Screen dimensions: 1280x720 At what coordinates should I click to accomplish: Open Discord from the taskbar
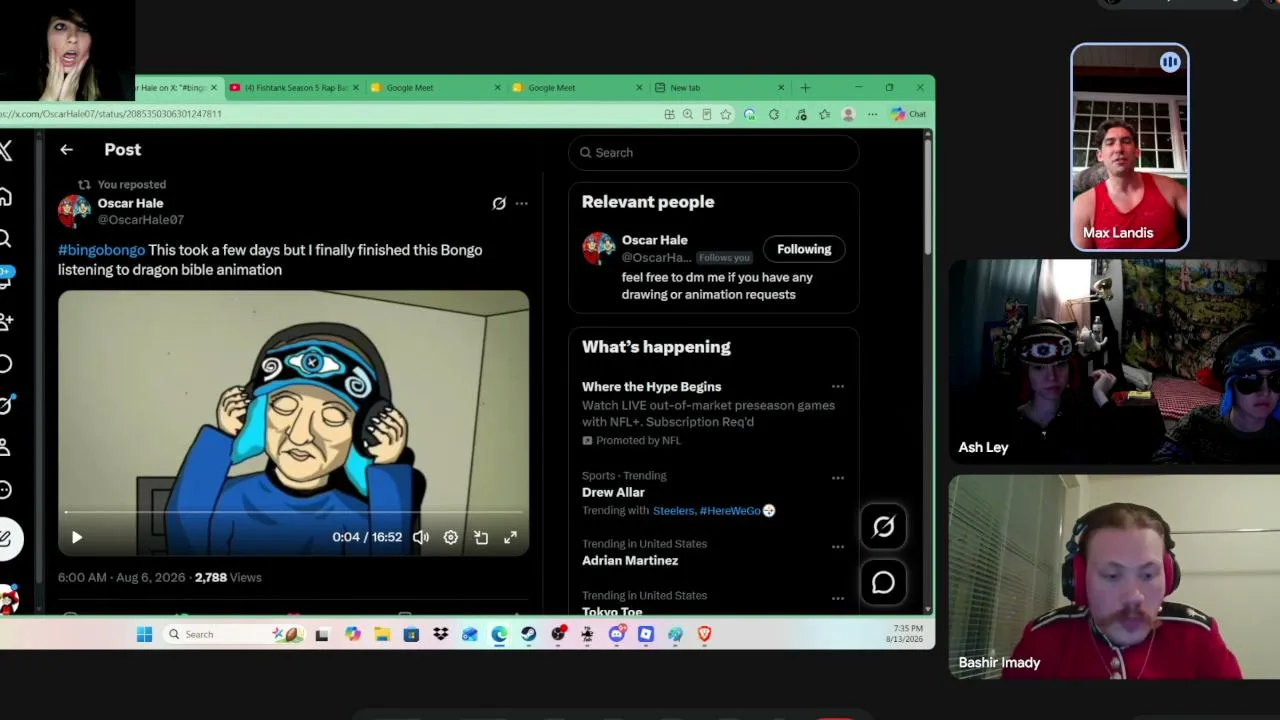tap(616, 634)
